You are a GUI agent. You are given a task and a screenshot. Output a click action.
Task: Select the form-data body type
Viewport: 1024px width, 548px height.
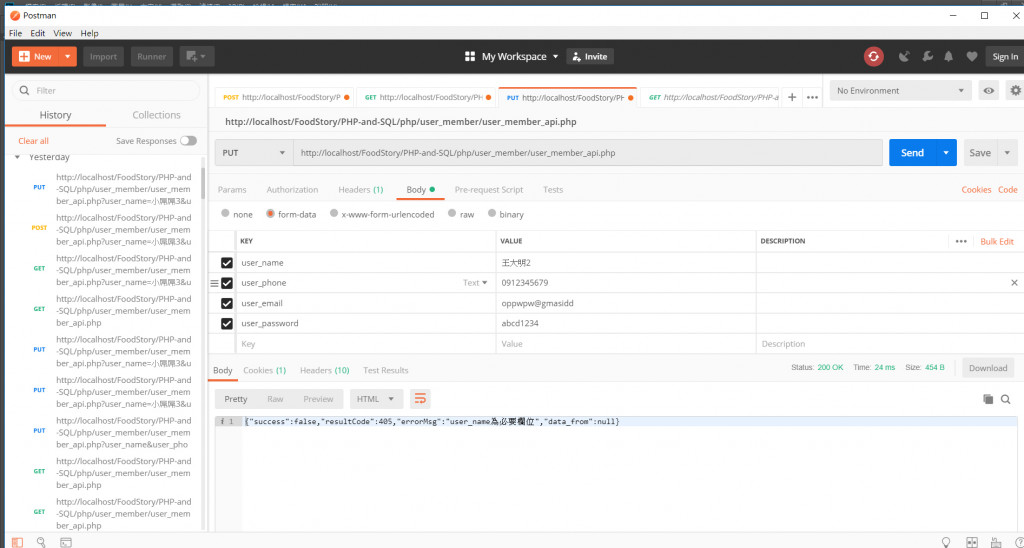point(270,214)
